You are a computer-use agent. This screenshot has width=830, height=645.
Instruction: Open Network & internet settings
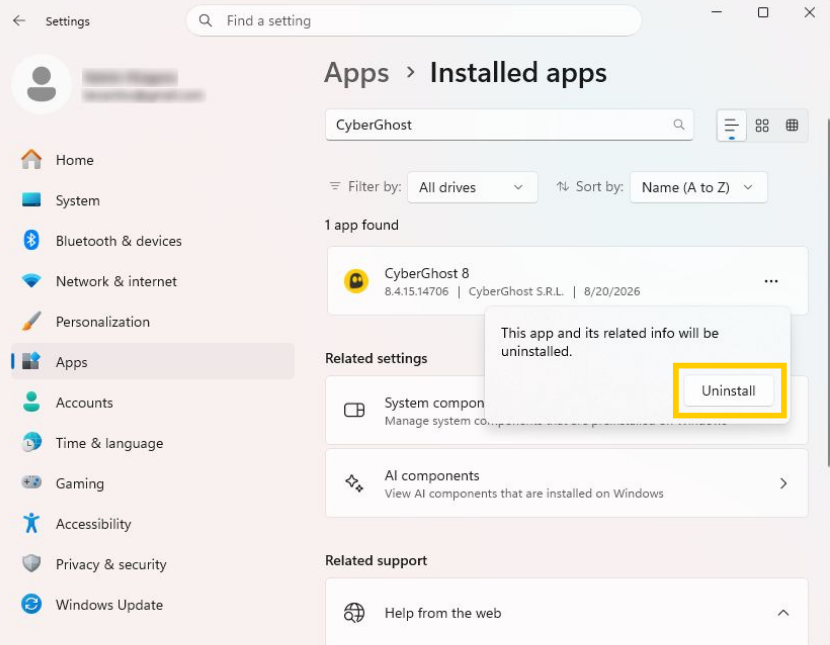tap(152, 281)
